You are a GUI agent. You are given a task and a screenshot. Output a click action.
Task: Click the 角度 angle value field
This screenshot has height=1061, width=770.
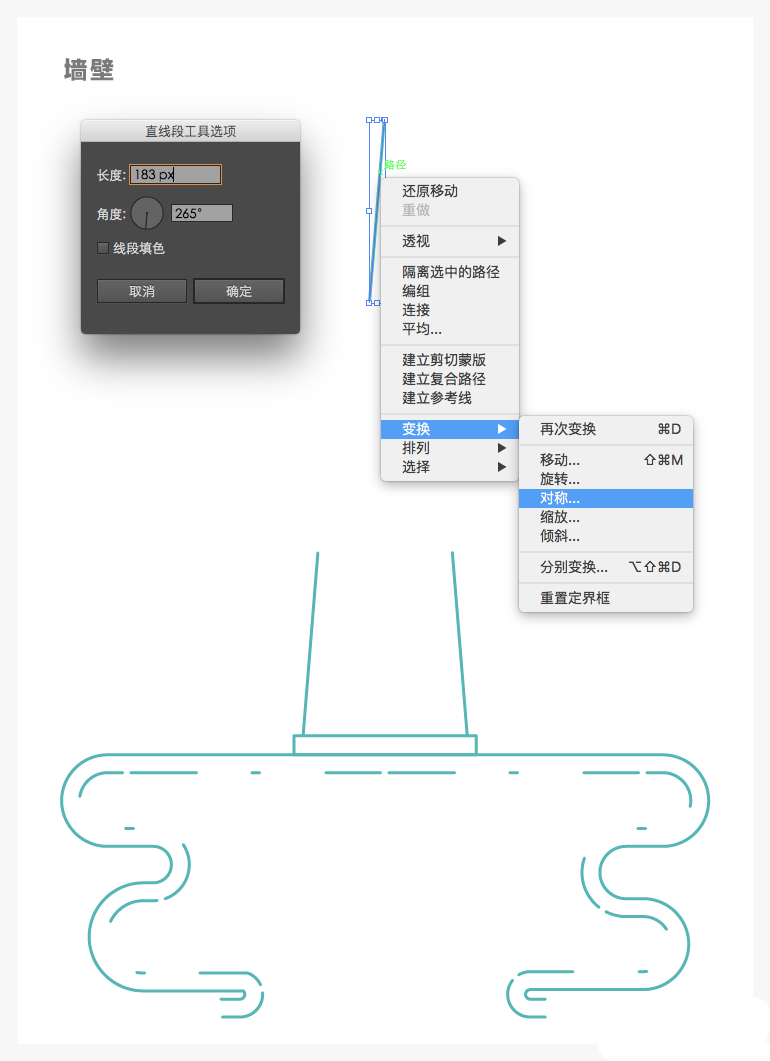tap(202, 213)
